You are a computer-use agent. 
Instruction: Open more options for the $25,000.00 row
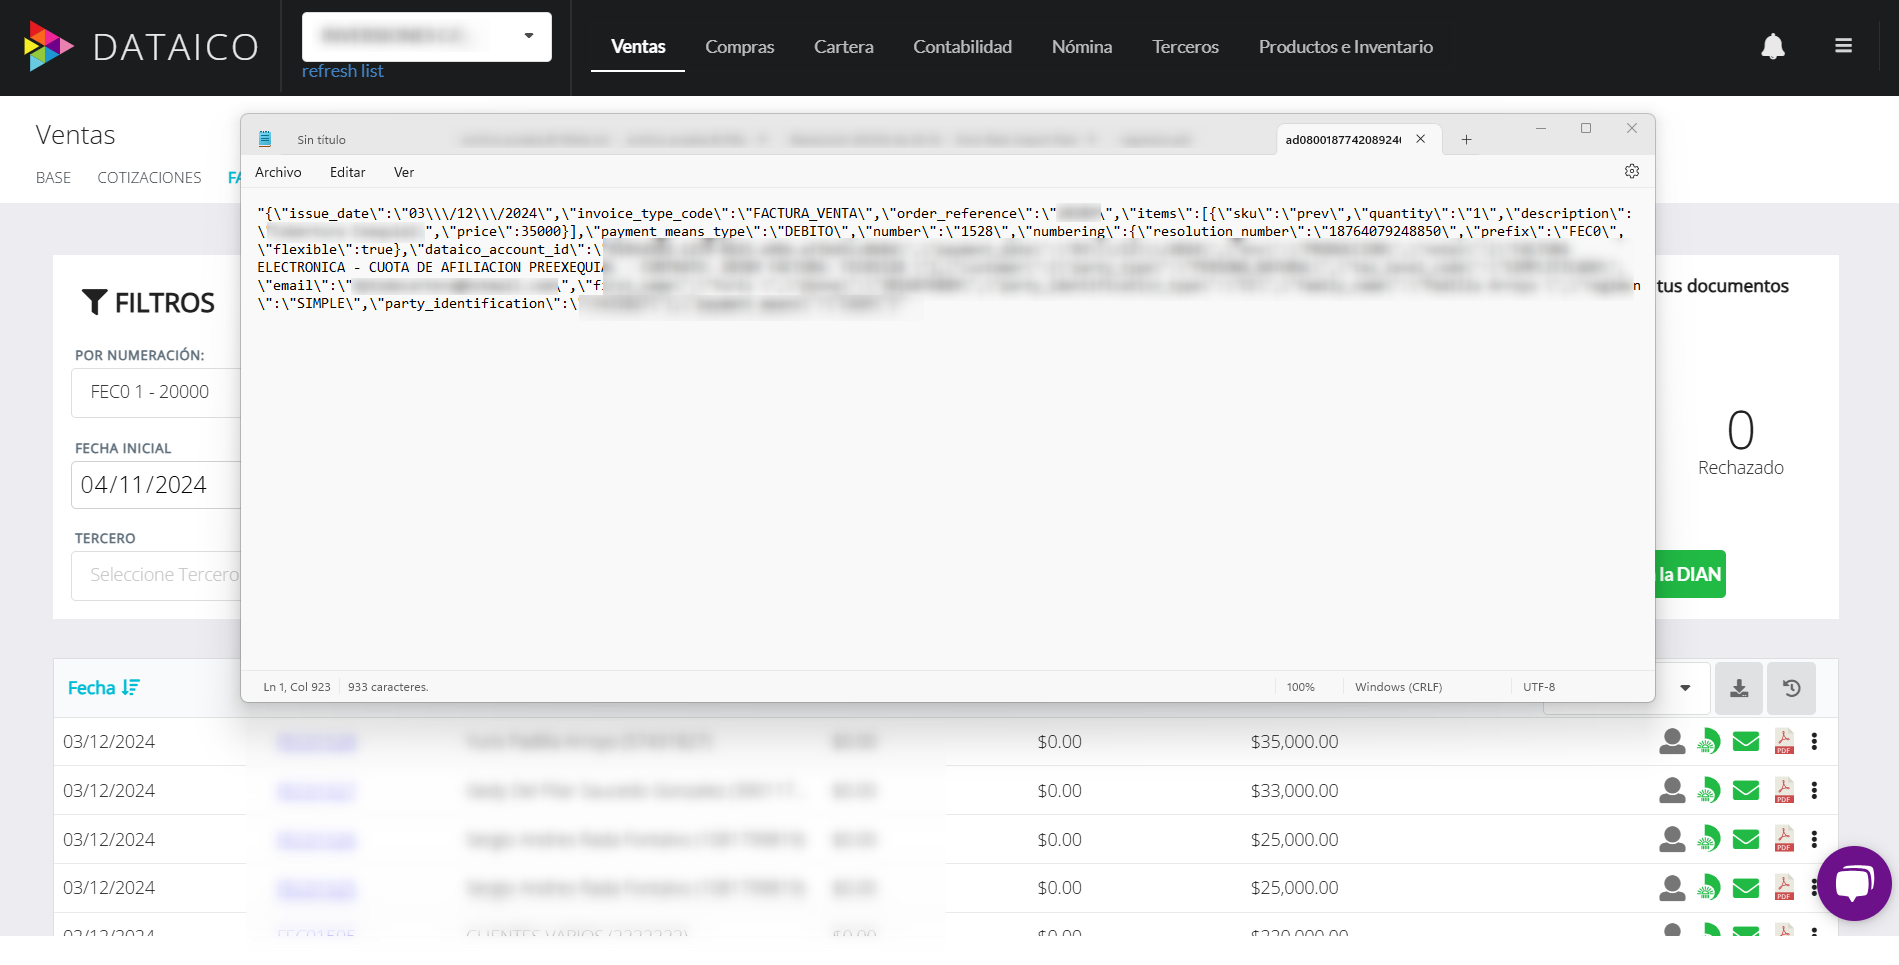1814,839
